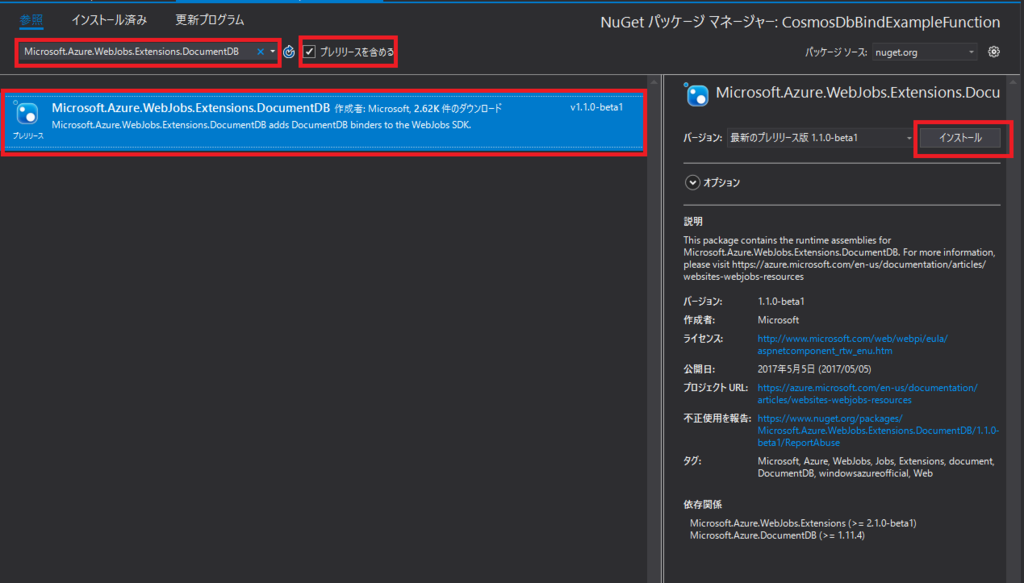Click the インストール button
1024x583 pixels.
point(960,138)
